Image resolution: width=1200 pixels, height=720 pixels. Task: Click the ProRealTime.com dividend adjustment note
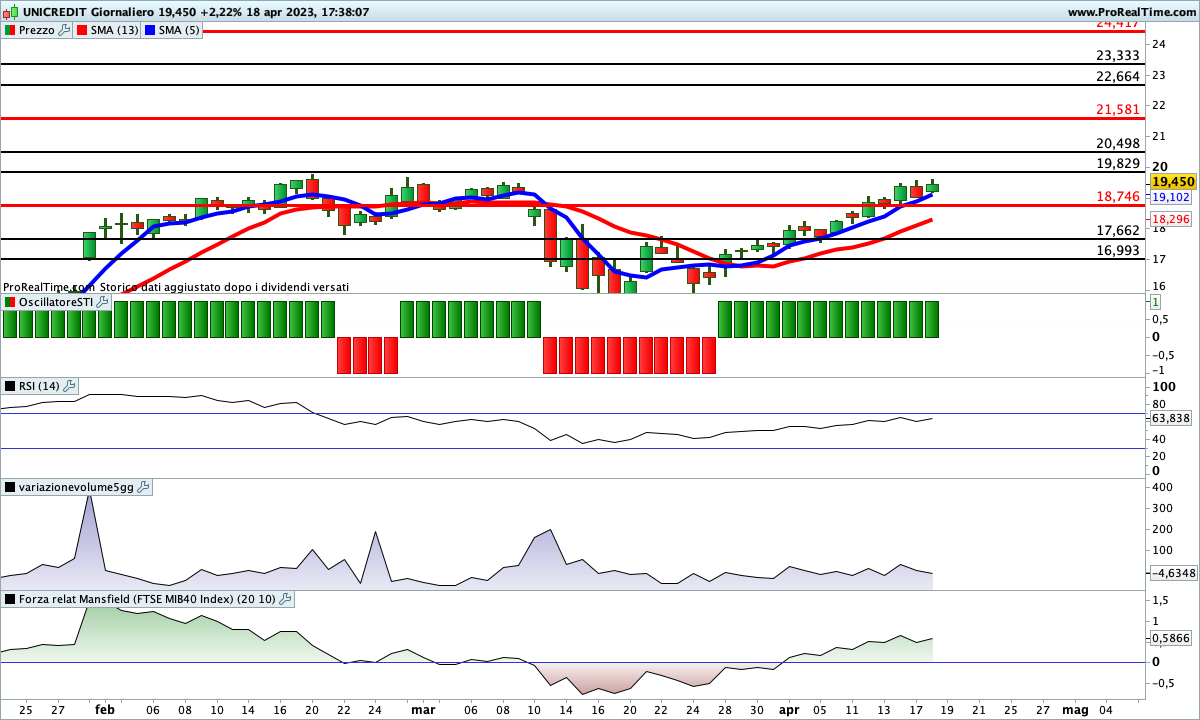176,286
